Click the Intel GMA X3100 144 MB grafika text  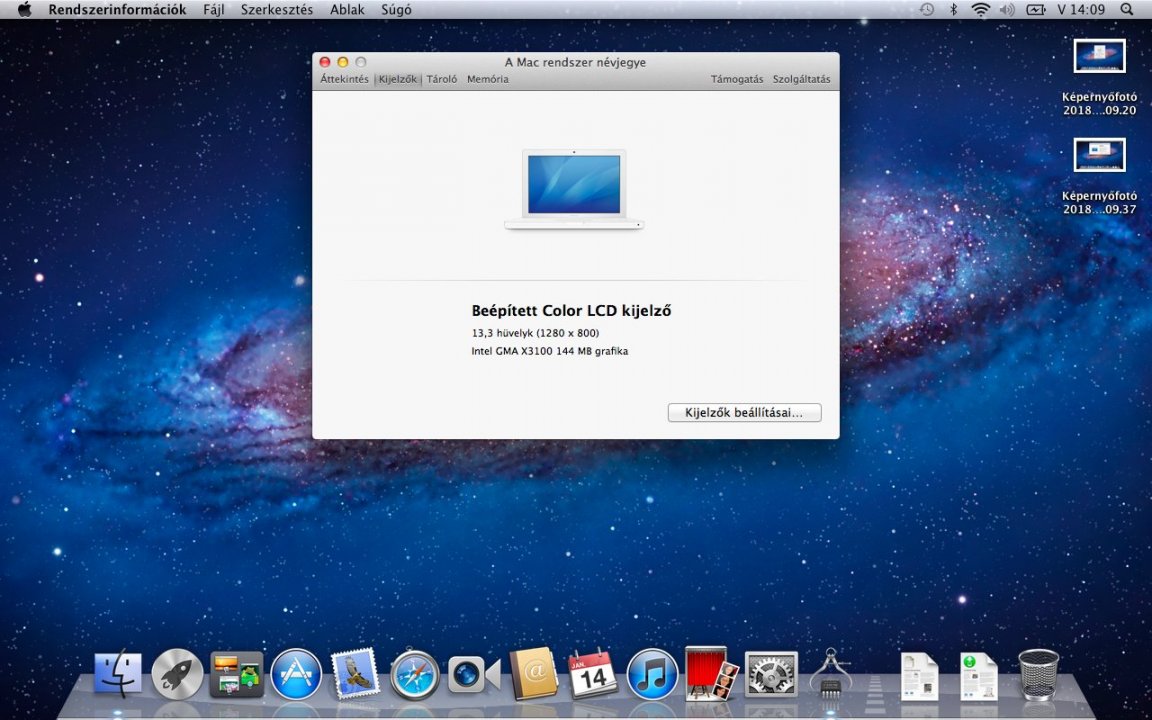pyautogui.click(x=550, y=351)
